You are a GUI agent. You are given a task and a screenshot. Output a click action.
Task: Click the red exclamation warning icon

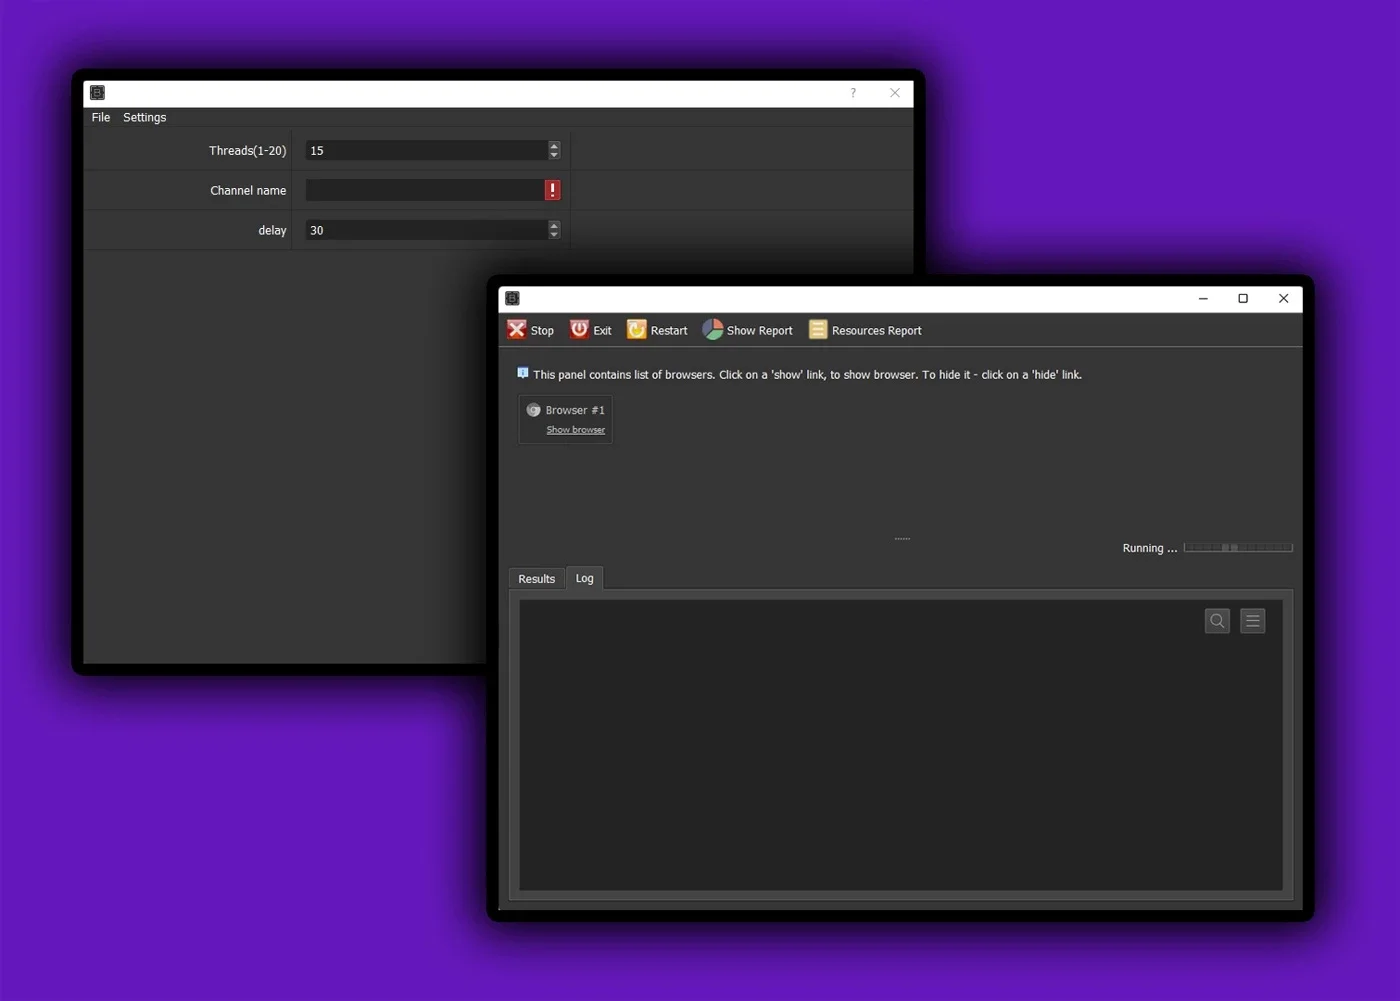[x=552, y=190]
